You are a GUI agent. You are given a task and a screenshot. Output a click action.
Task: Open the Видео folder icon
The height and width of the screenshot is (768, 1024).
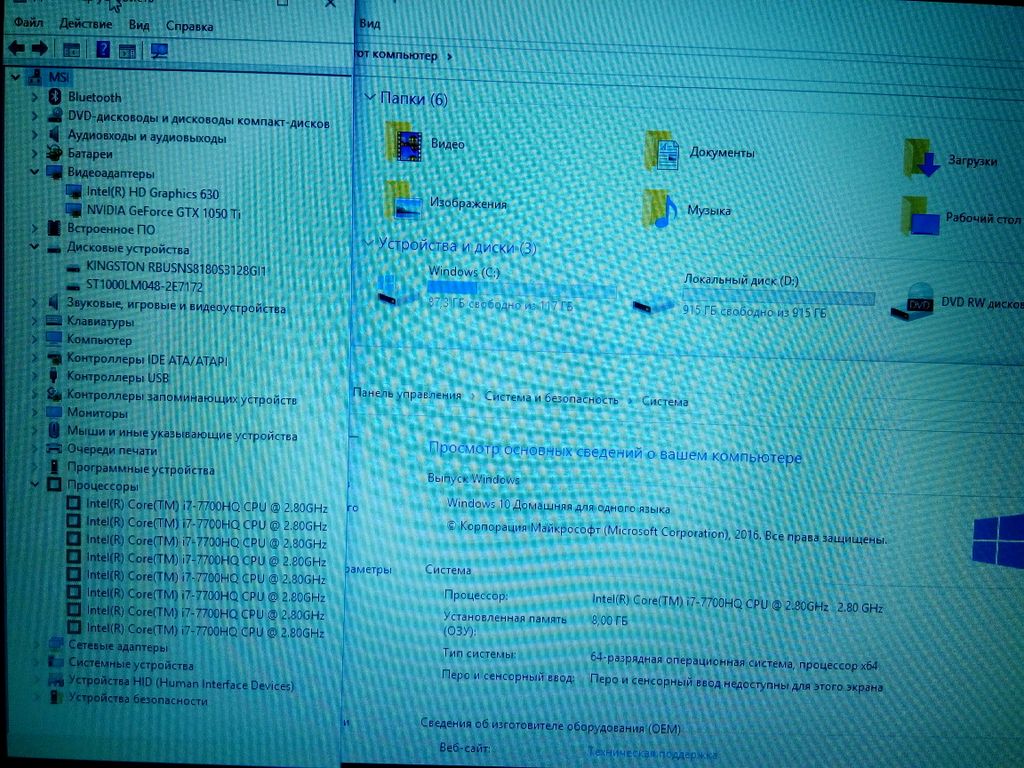tap(405, 143)
